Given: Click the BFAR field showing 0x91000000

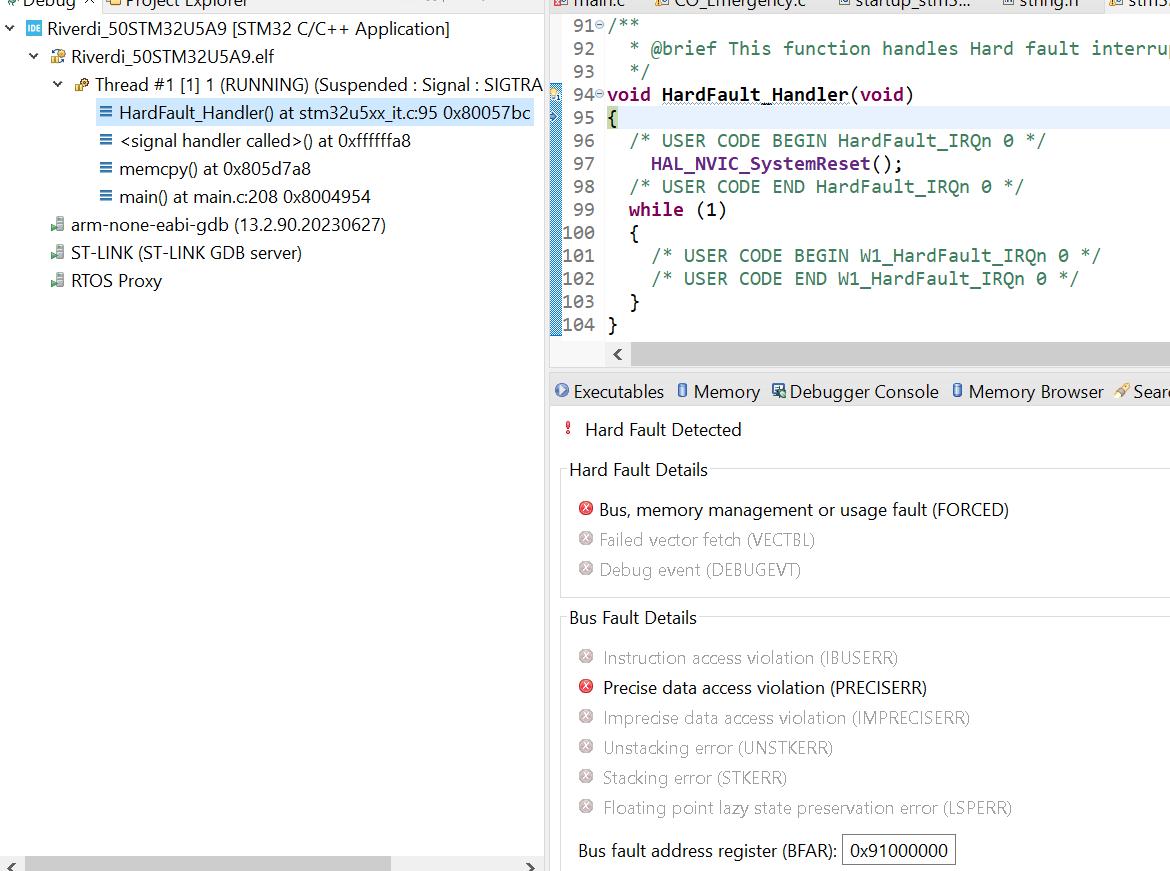Looking at the screenshot, I should pos(898,849).
